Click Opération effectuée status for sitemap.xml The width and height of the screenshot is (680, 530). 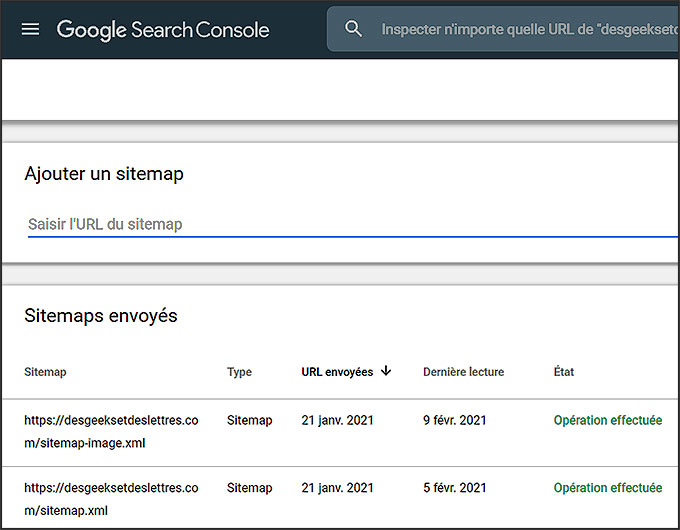(x=608, y=488)
